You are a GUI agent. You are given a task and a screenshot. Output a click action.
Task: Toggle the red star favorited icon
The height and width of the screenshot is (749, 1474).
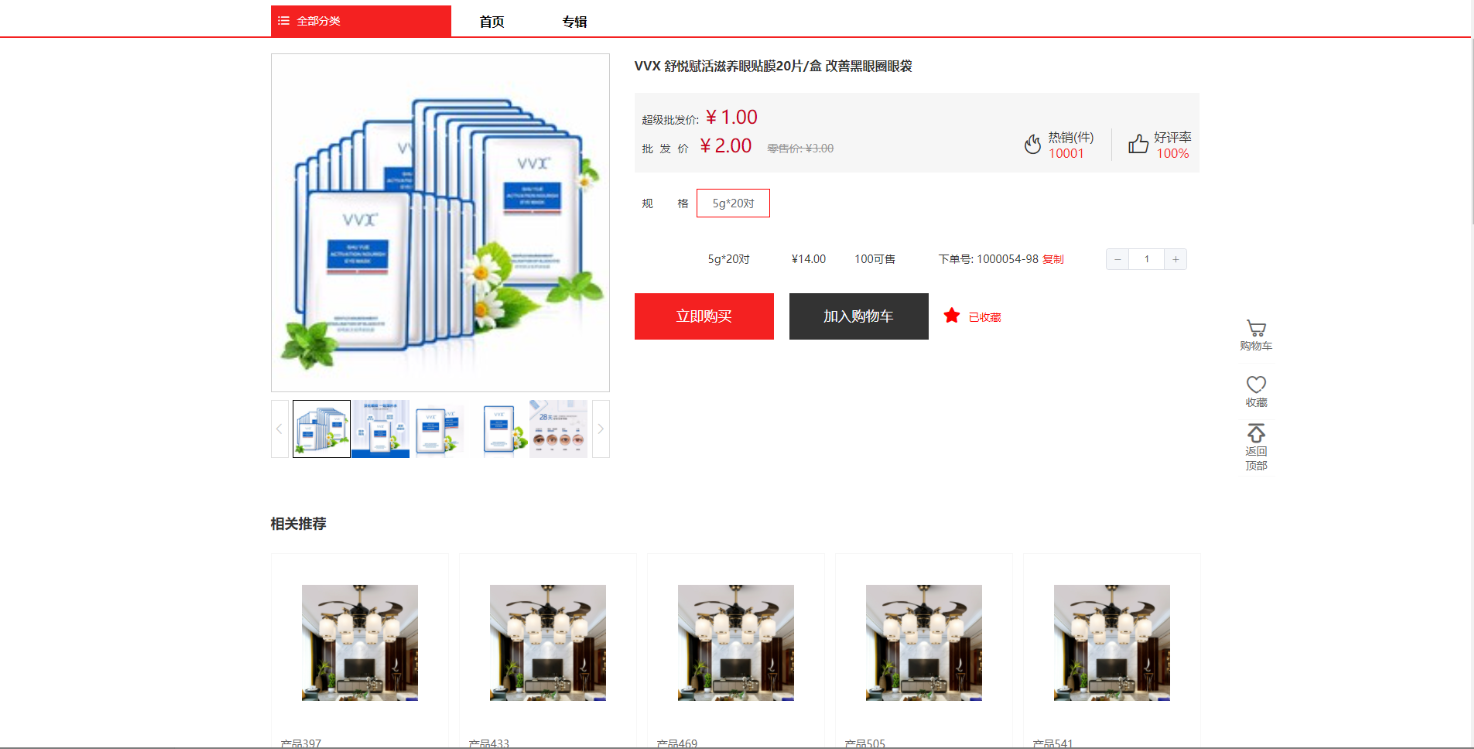pos(951,316)
